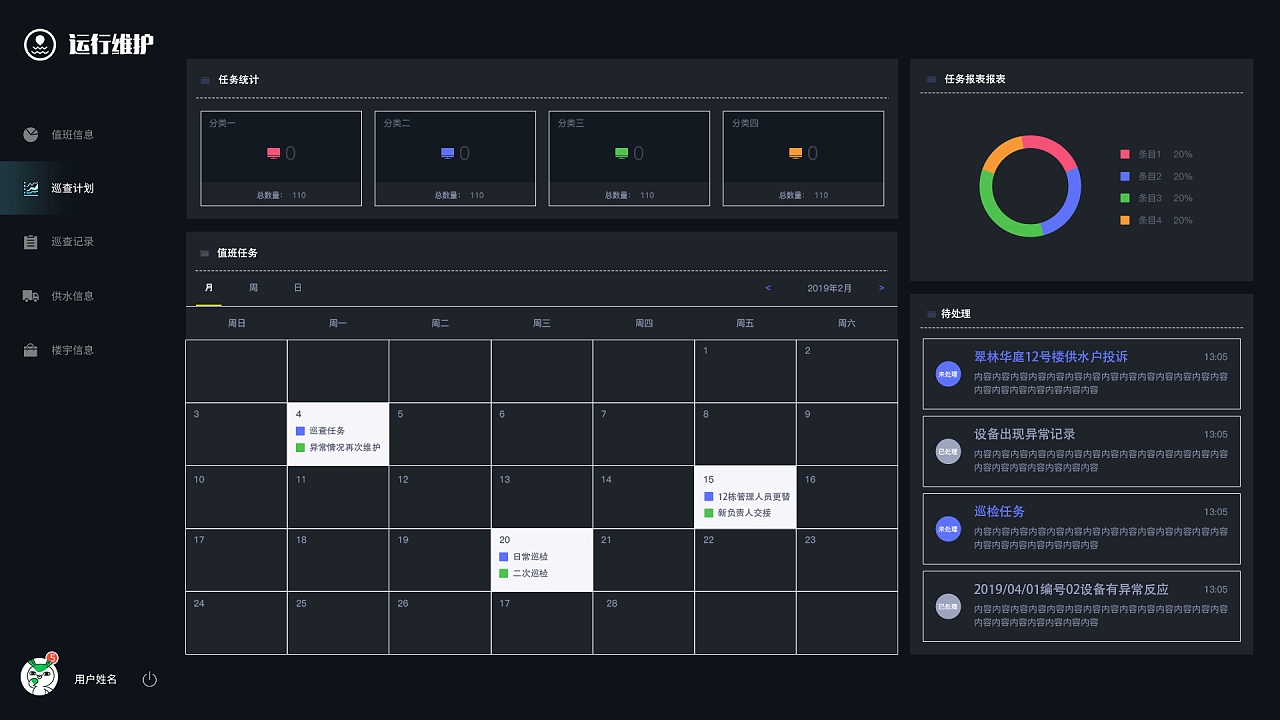Click the 分类一 statistics card title
Image resolution: width=1280 pixels, height=720 pixels.
(222, 123)
